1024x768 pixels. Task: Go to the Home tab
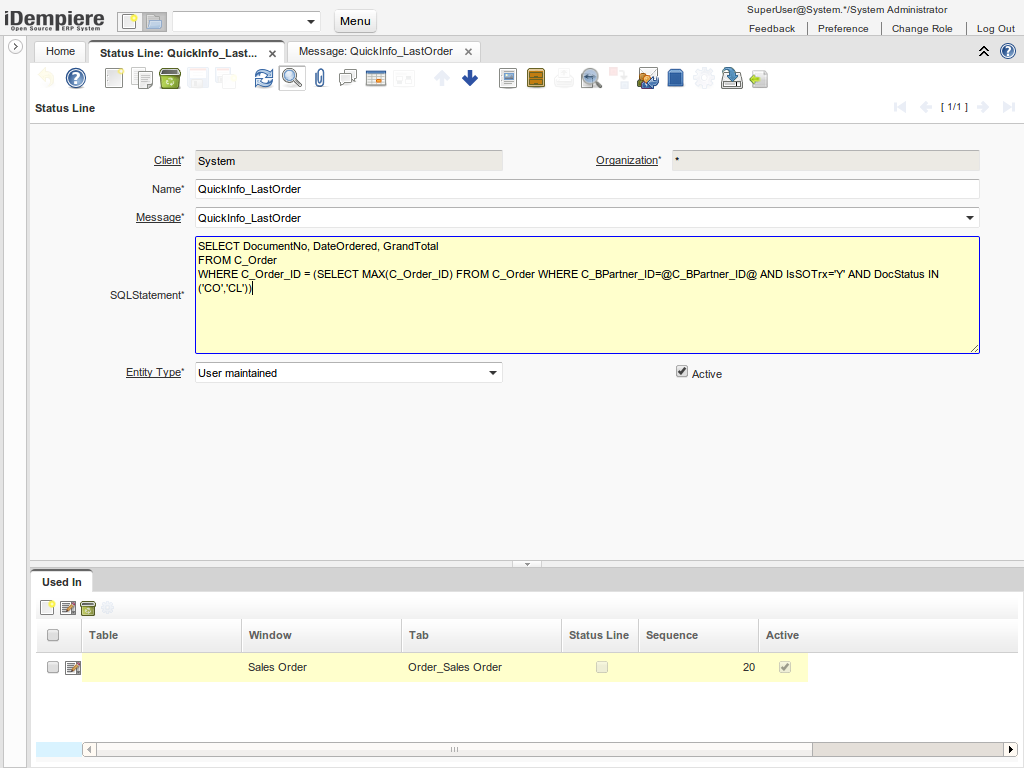60,51
